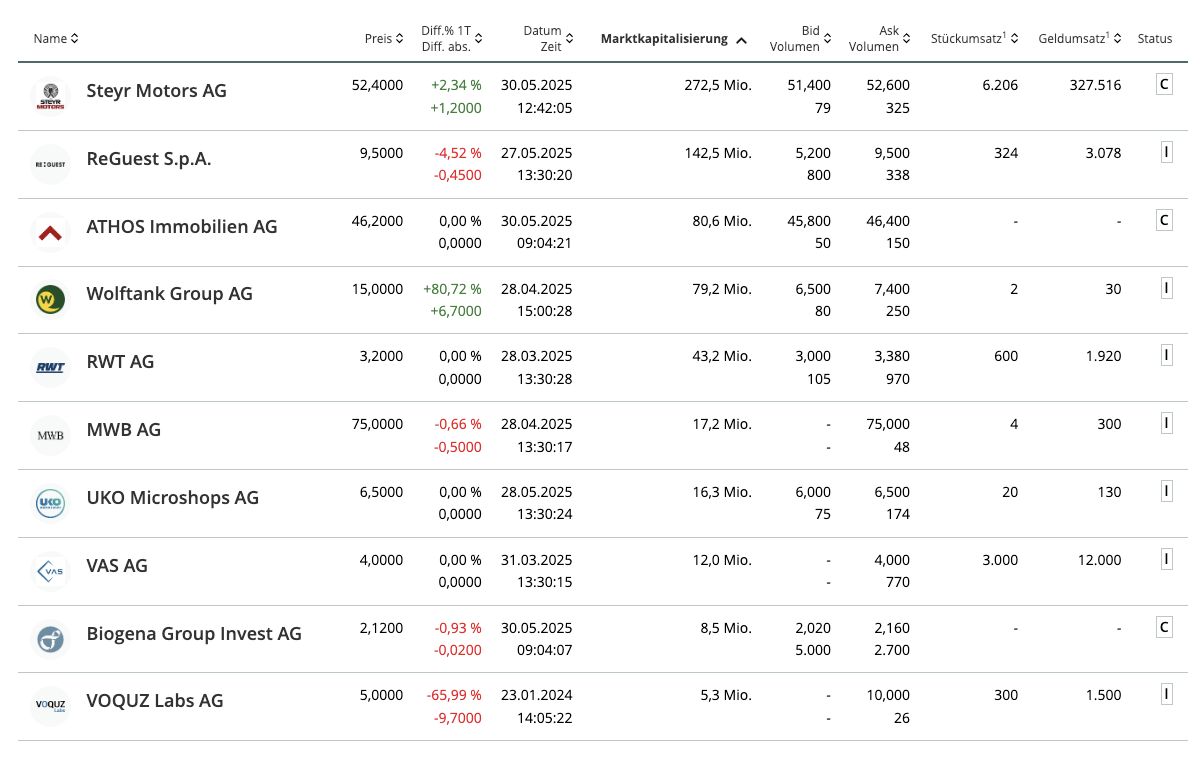Image resolution: width=1201 pixels, height=759 pixels.
Task: Sort by Diff.% 1T column
Action: point(452,39)
